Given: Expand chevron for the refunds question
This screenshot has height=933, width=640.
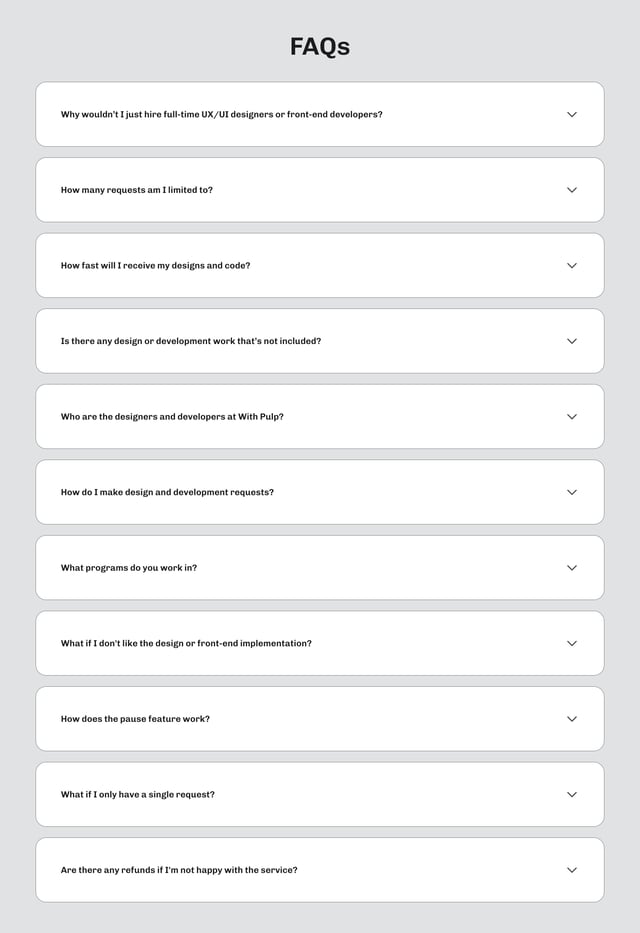Looking at the screenshot, I should 572,870.
